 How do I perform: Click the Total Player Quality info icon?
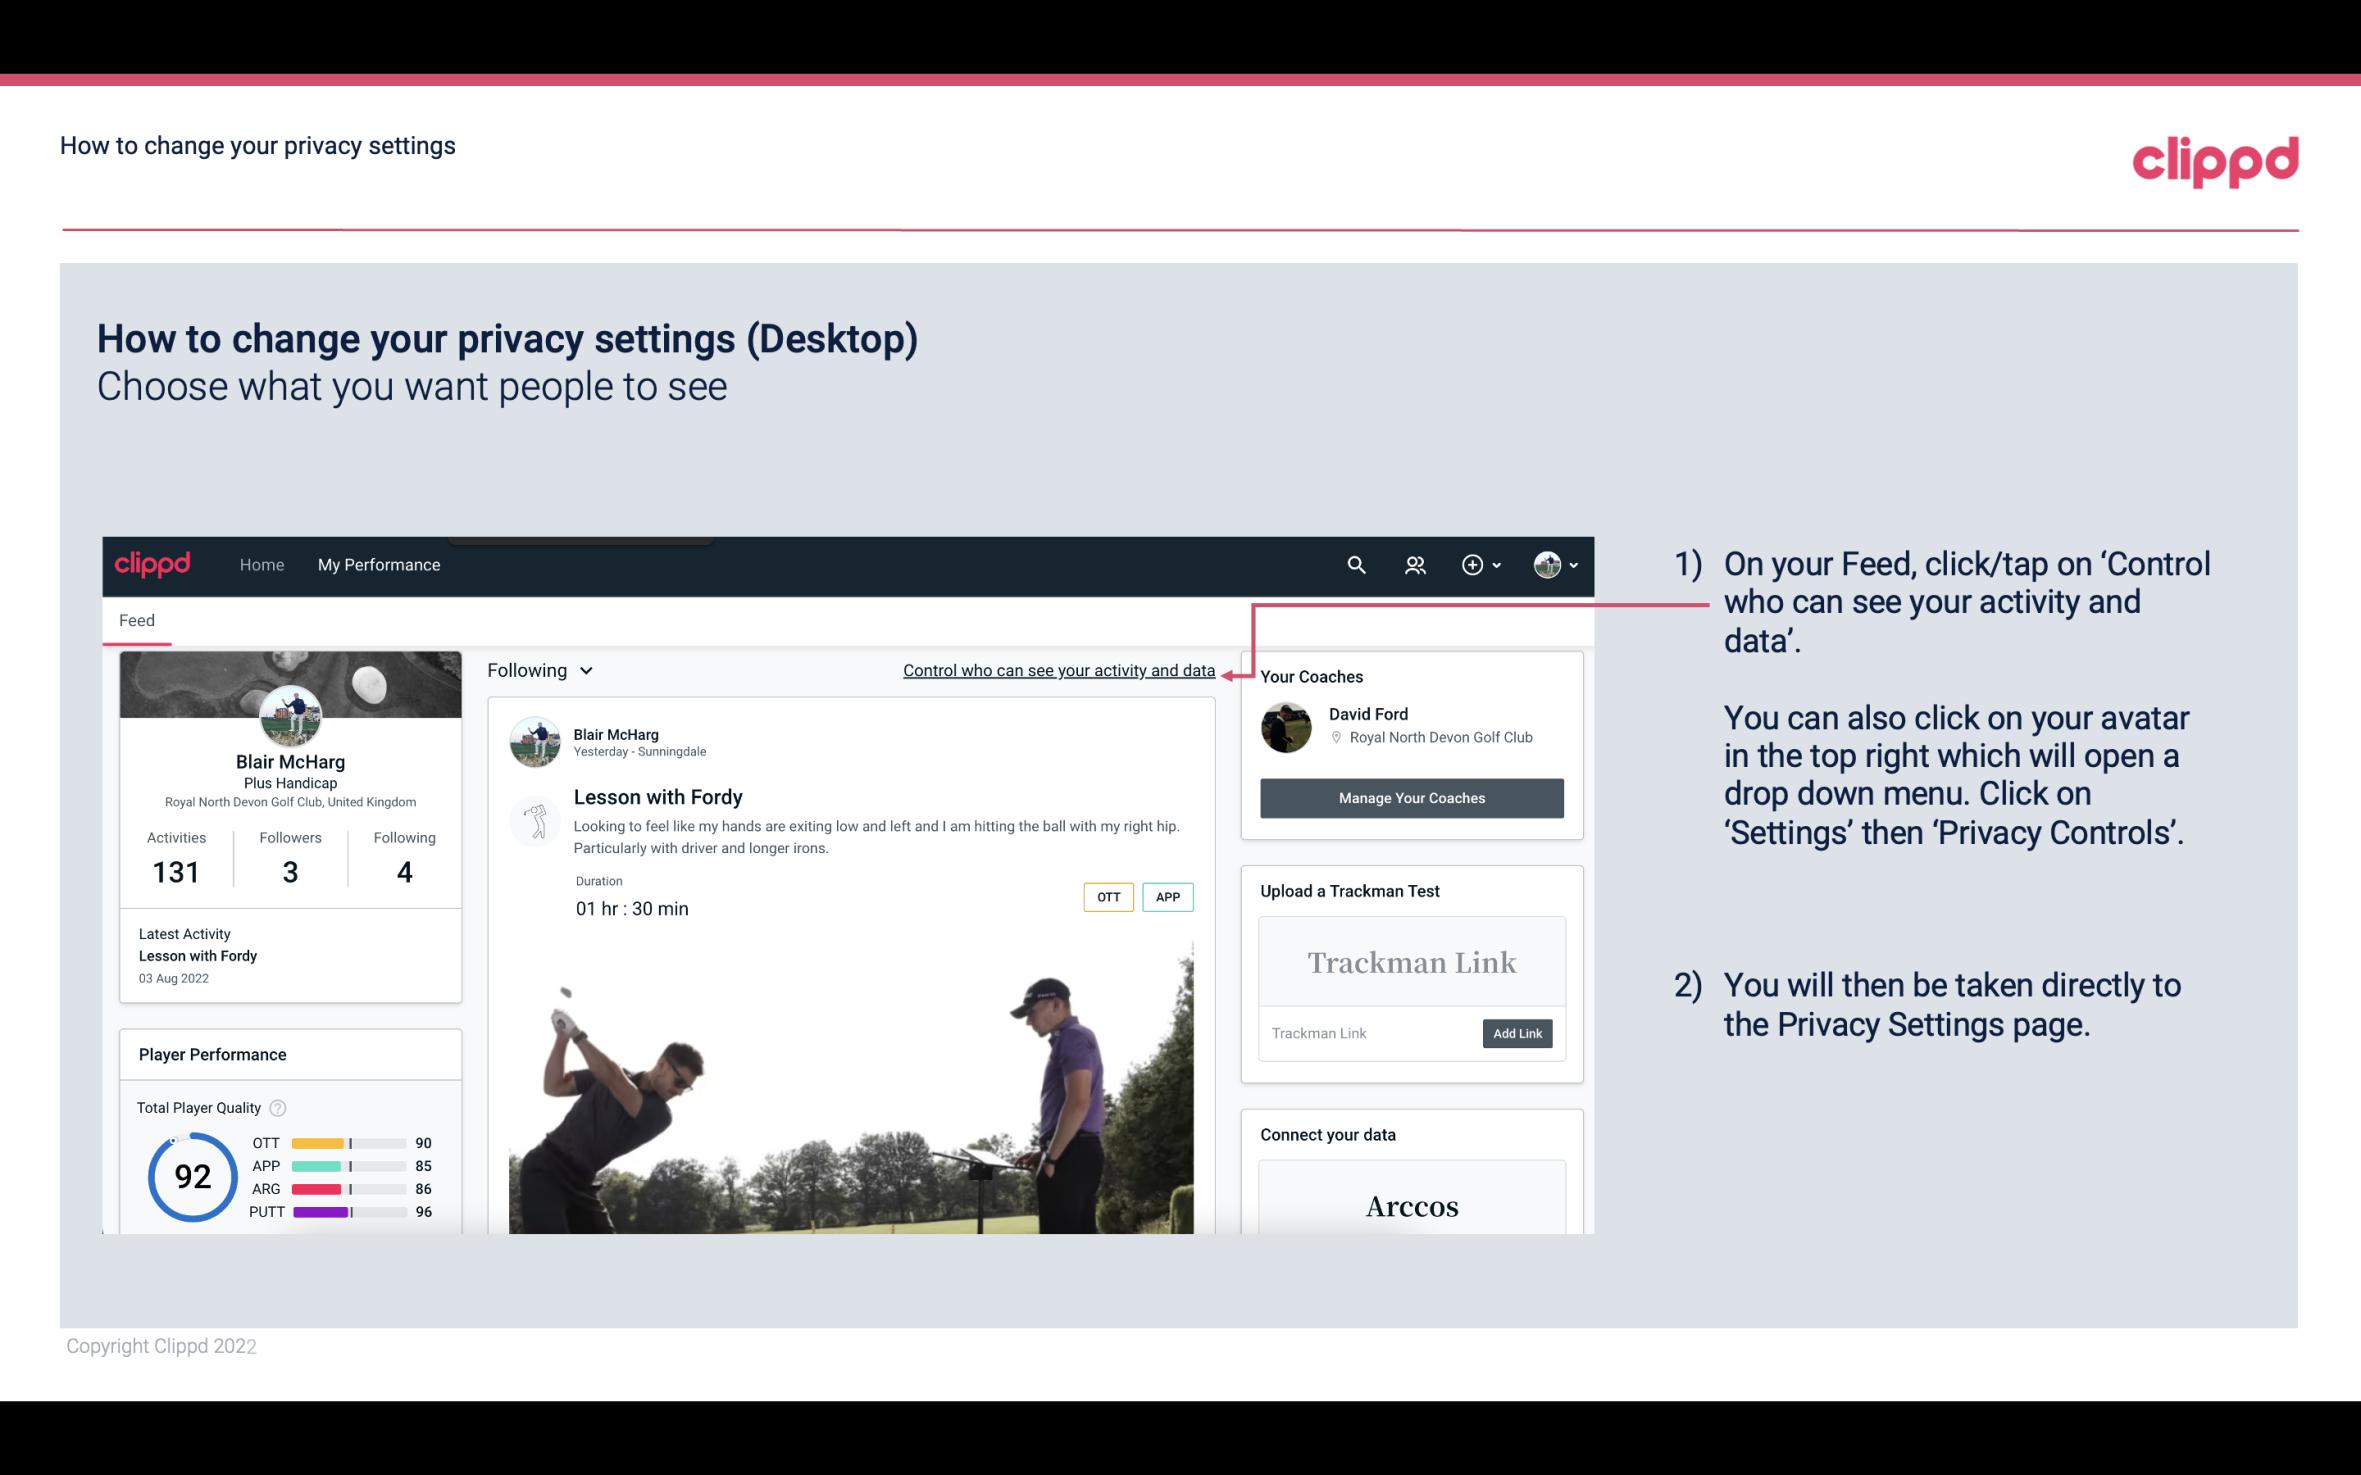(277, 1106)
